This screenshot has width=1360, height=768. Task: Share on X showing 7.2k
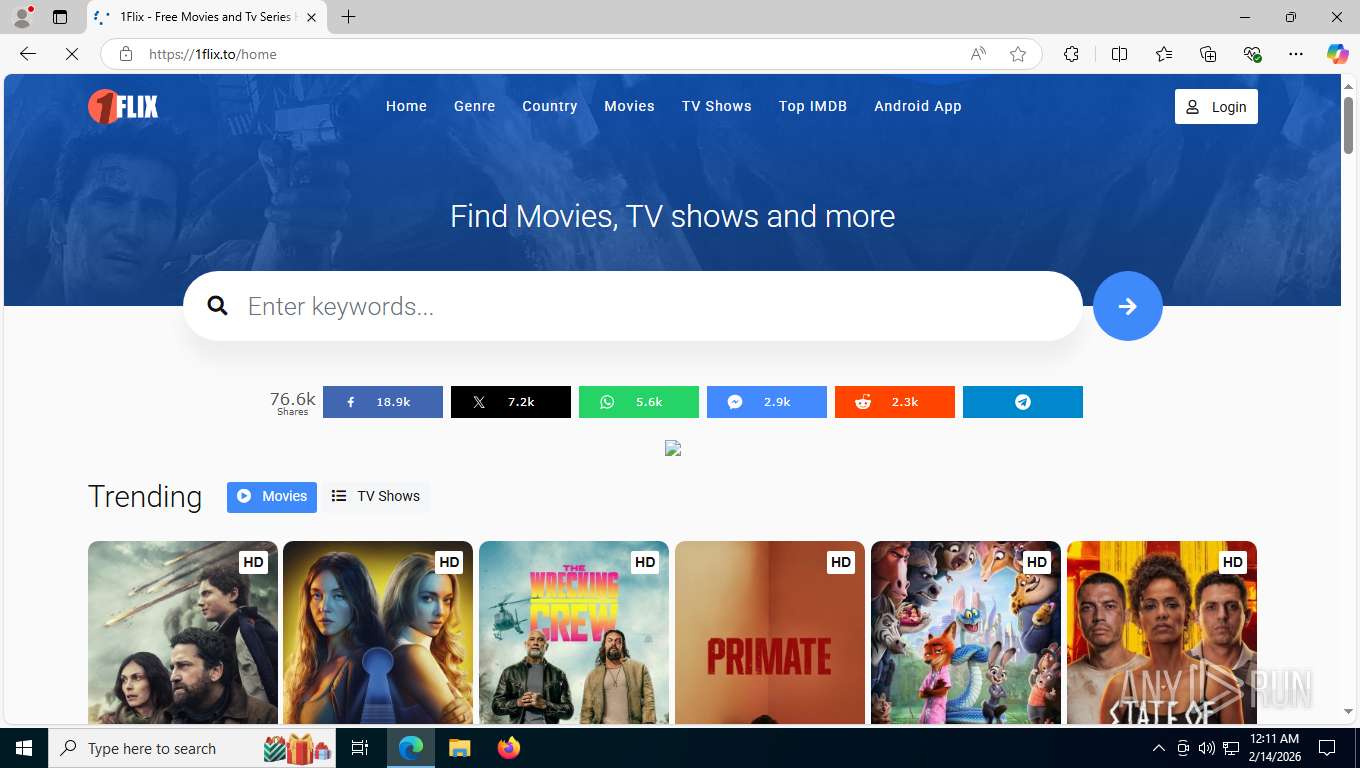(511, 402)
